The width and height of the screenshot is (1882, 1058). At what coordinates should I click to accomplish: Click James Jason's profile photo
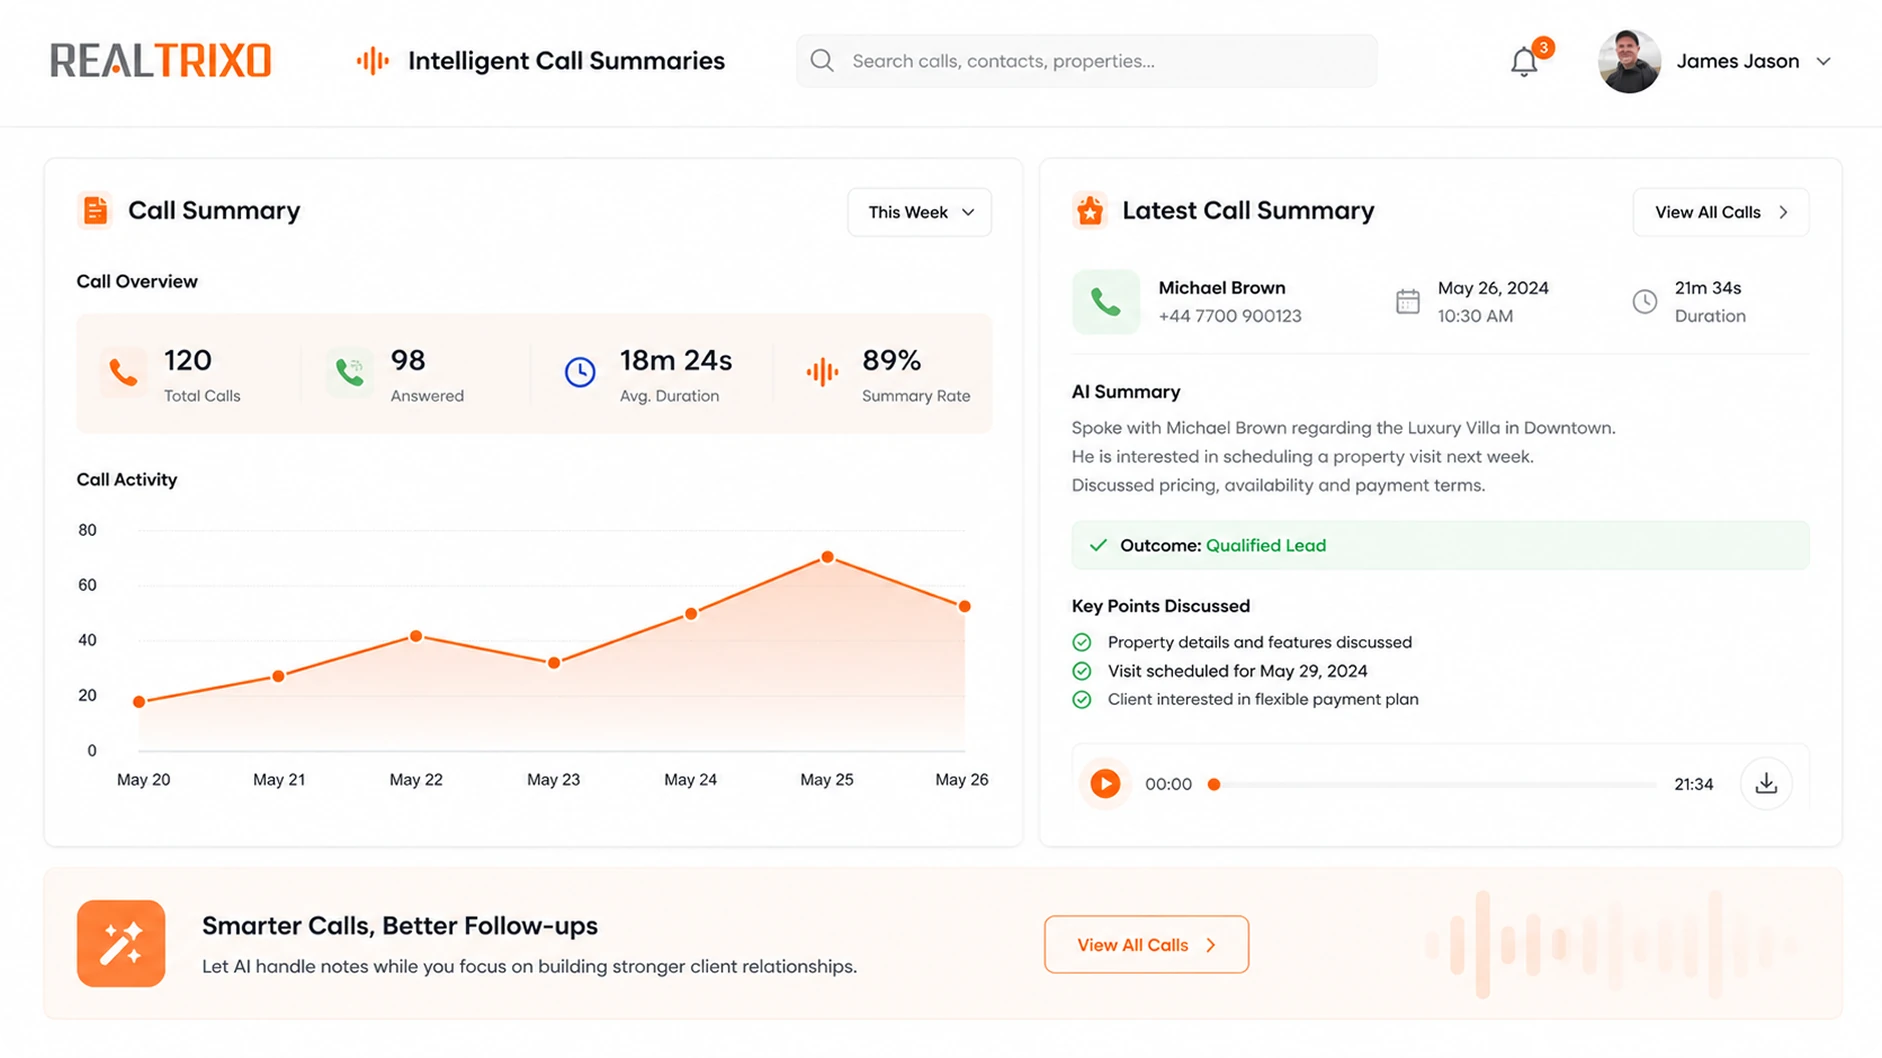point(1629,61)
